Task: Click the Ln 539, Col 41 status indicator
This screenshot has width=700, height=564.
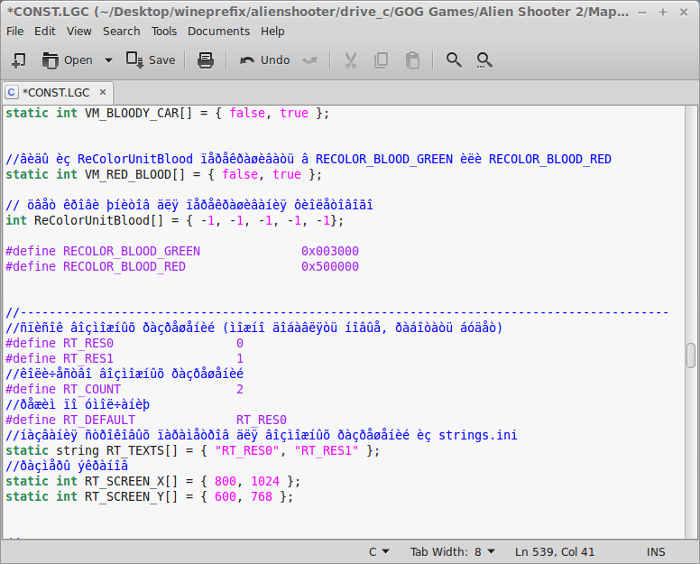Action: pos(554,552)
